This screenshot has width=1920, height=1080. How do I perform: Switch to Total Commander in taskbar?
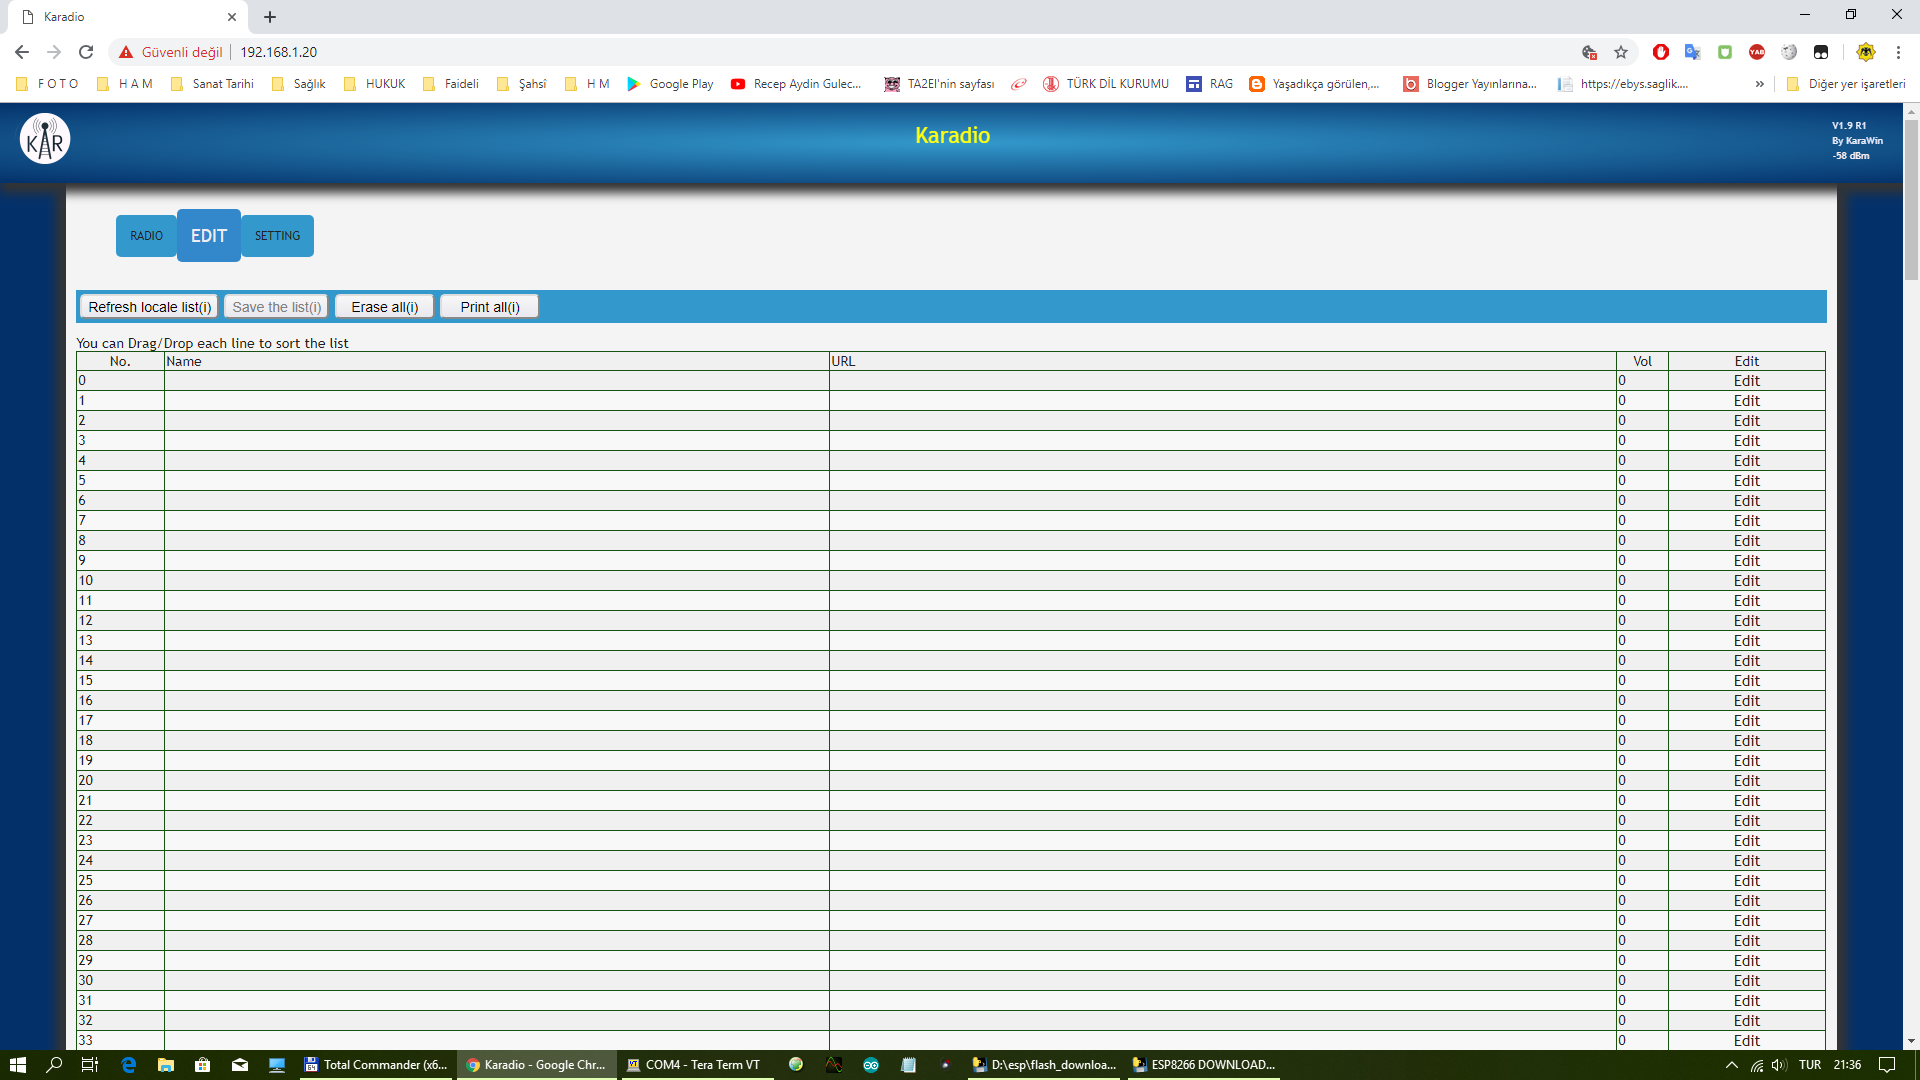coord(377,1065)
